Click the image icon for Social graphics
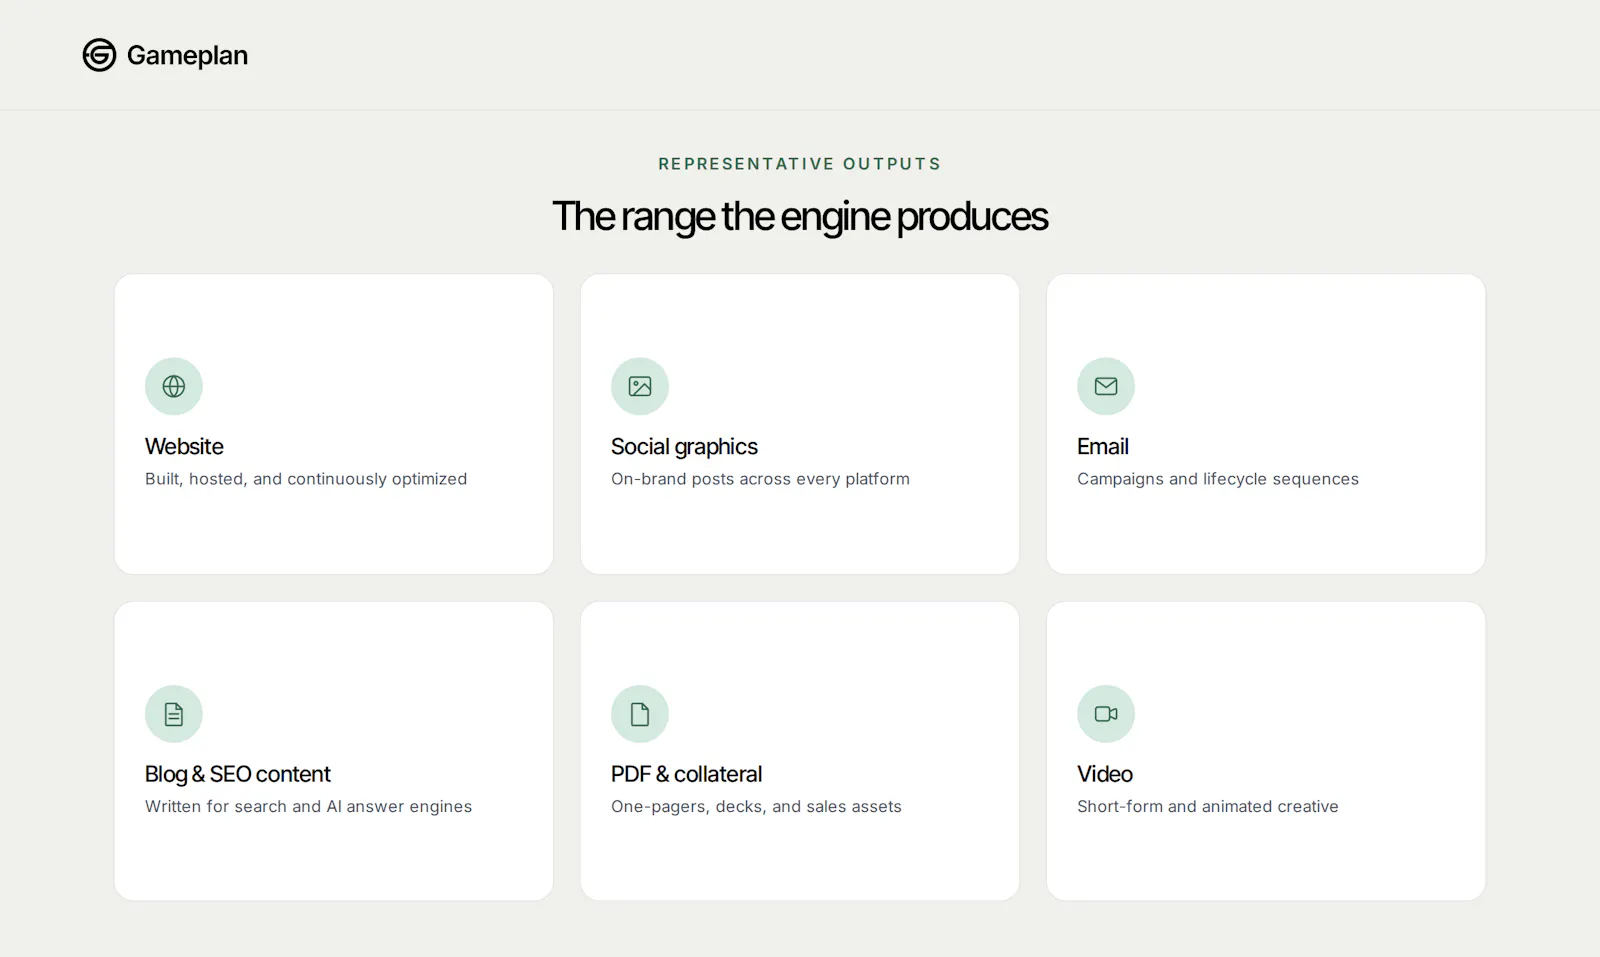 [640, 386]
